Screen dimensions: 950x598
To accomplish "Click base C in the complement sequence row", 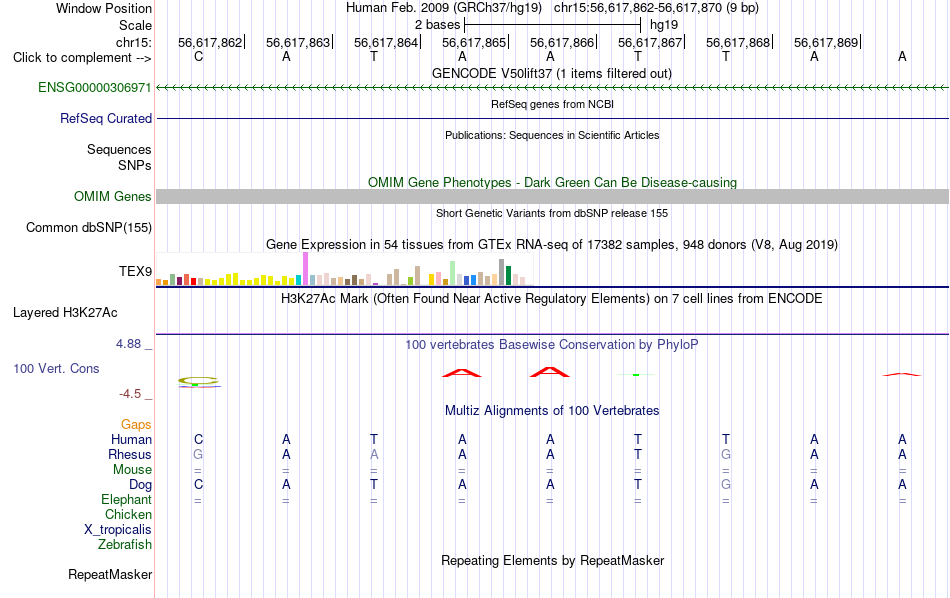I will pos(198,56).
